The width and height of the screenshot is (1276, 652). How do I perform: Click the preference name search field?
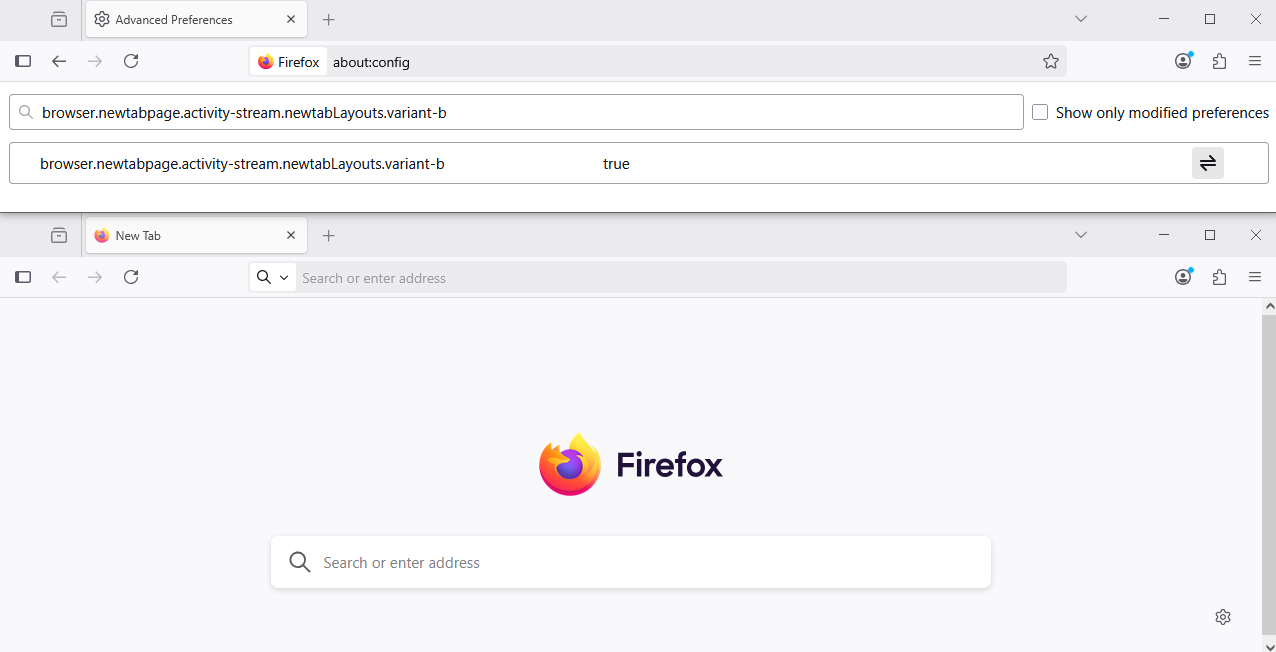(516, 112)
